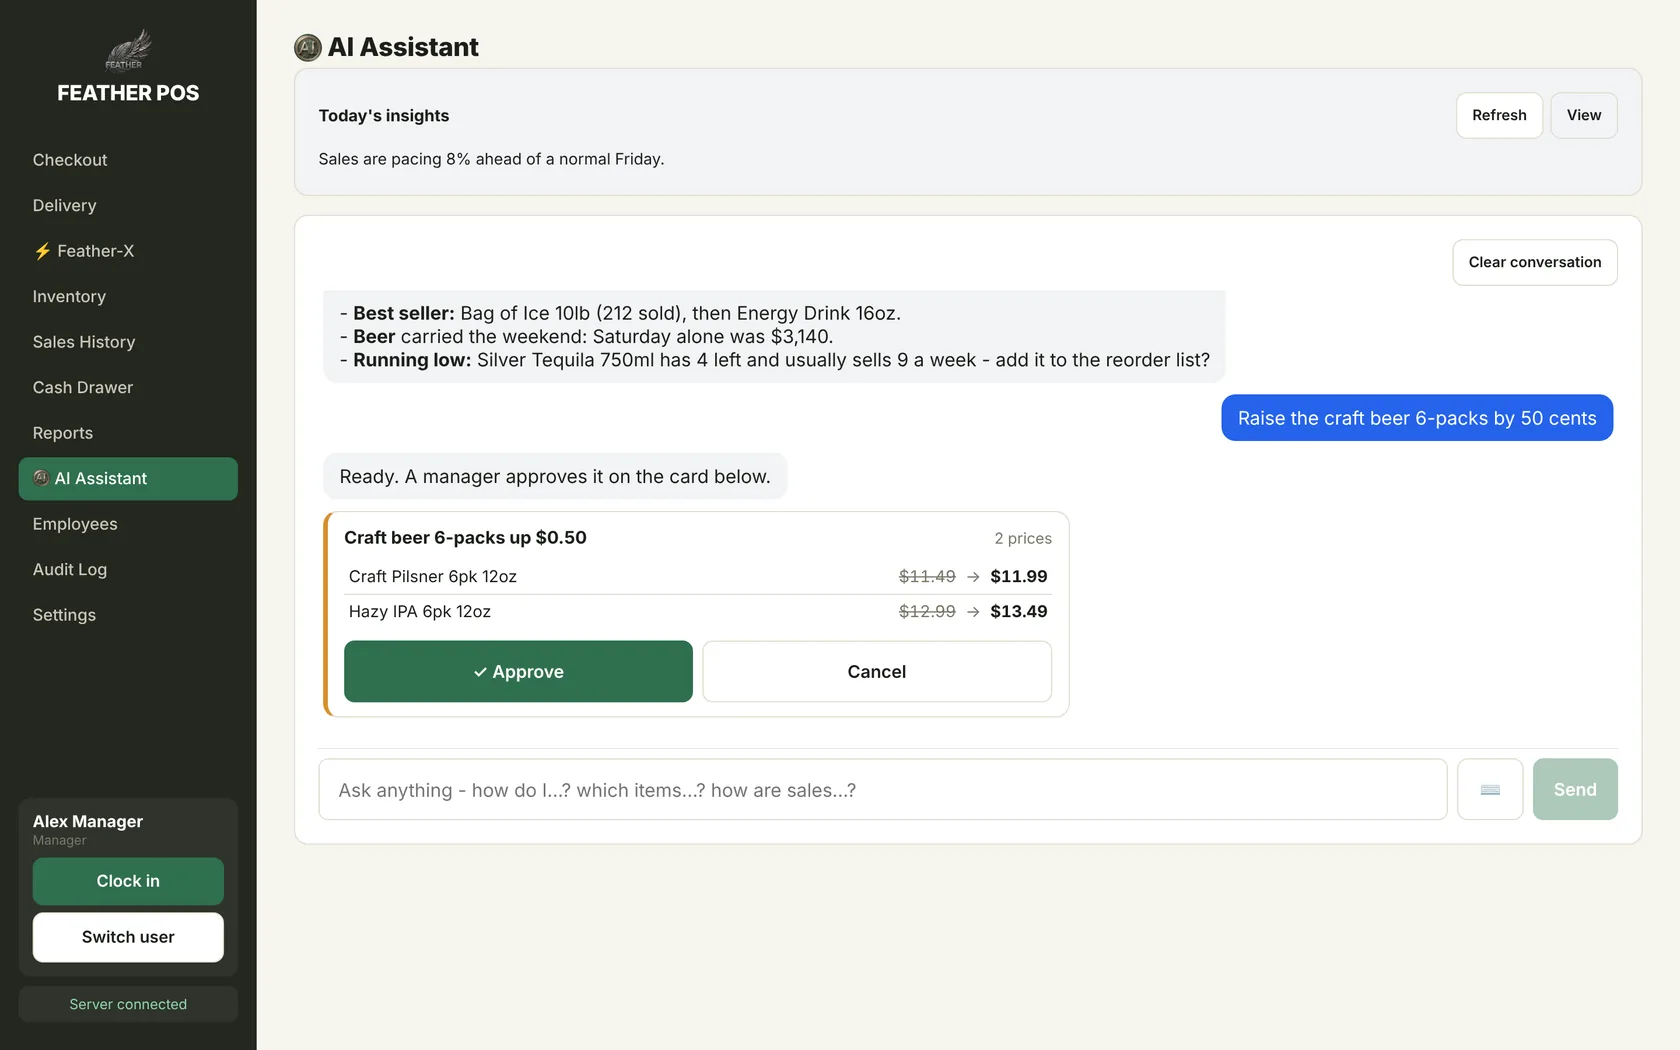Navigate to Inventory
This screenshot has width=1680, height=1050.
pyautogui.click(x=128, y=296)
